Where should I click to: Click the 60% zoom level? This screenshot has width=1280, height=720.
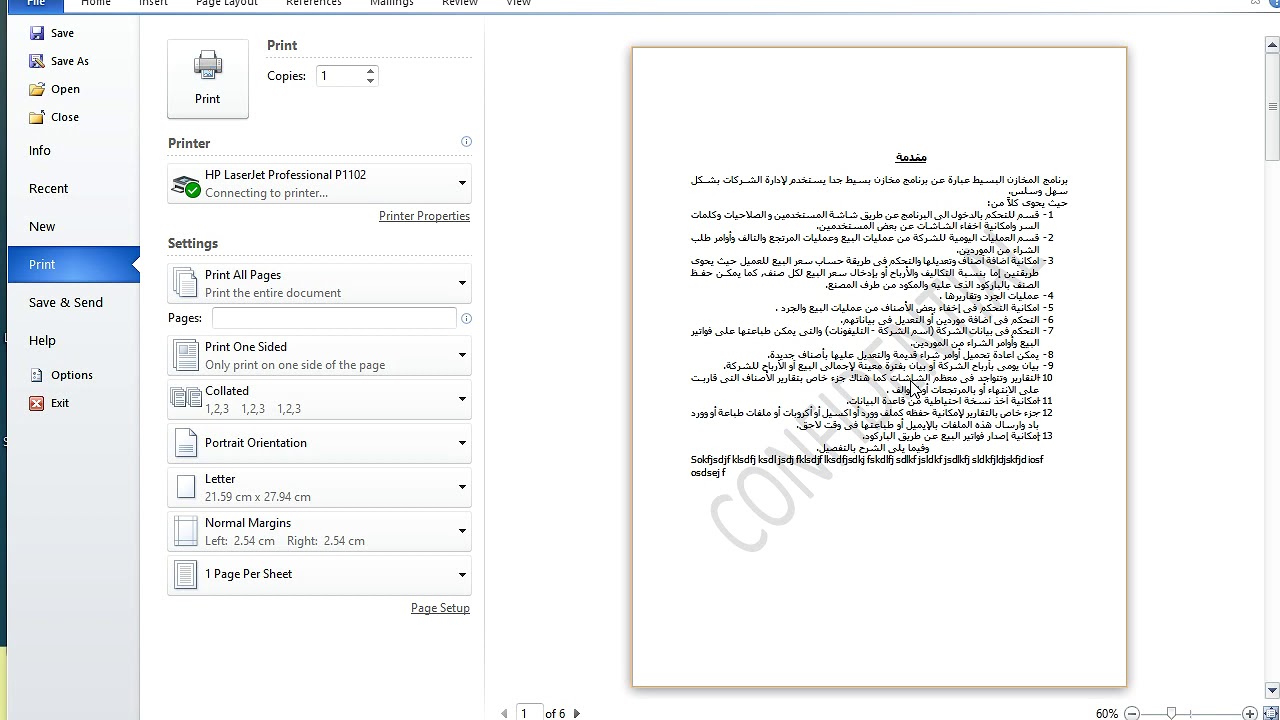click(x=1107, y=714)
